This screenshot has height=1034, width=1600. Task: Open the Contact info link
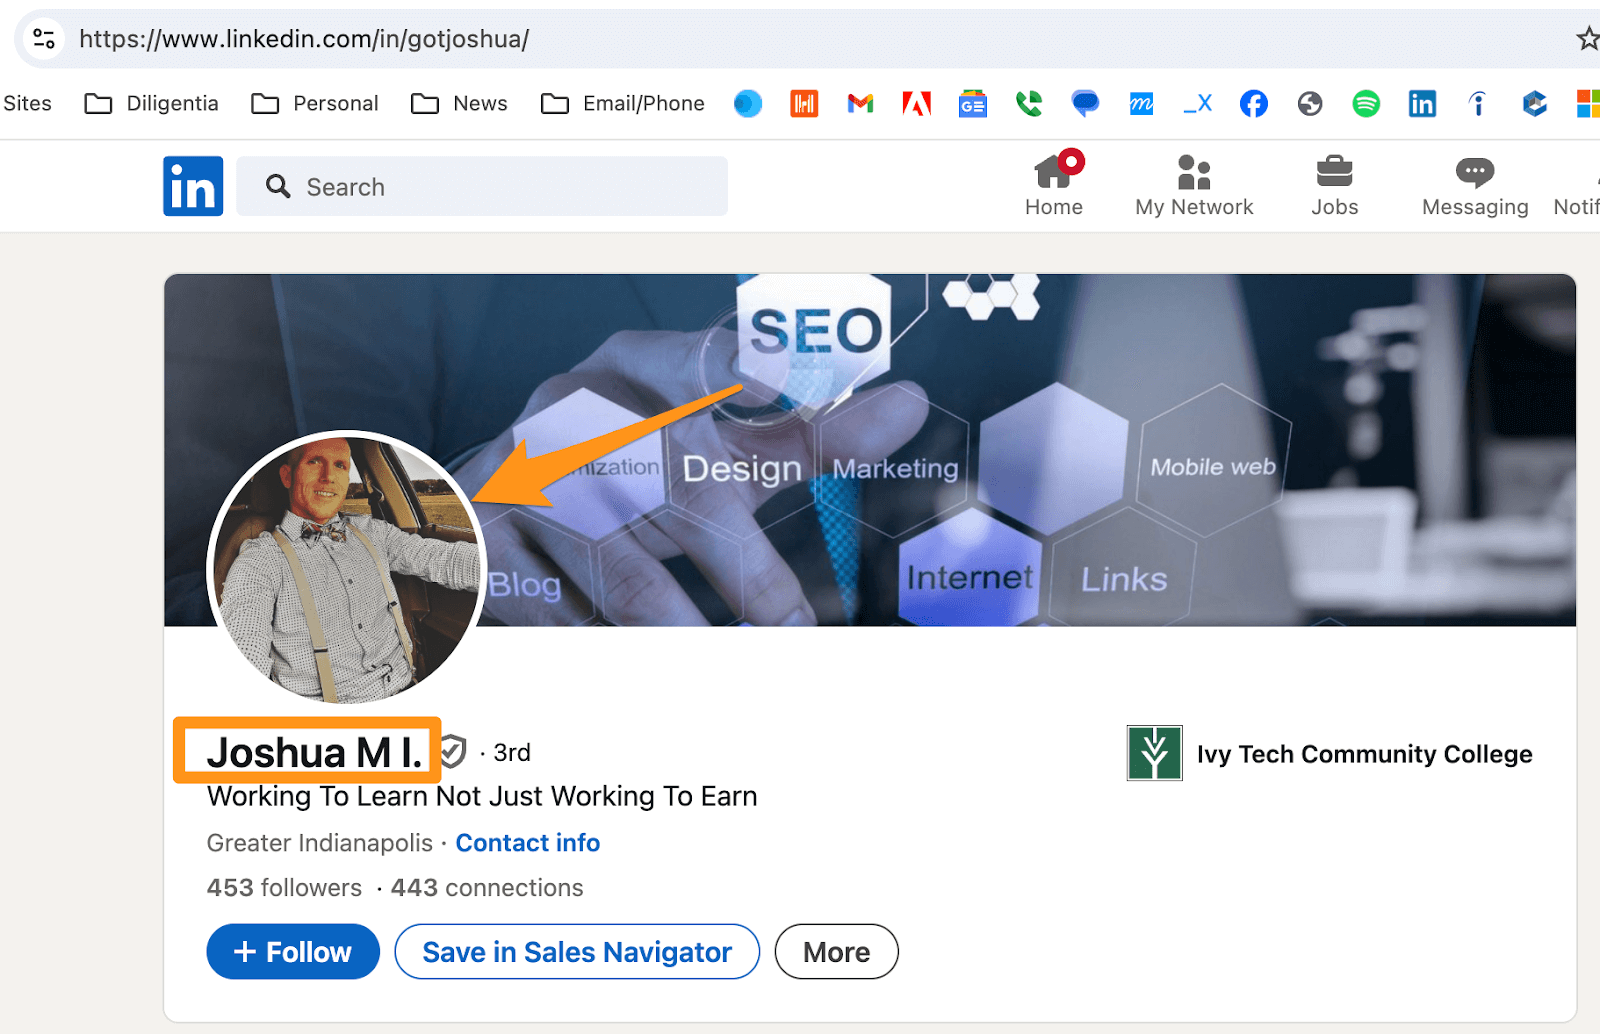click(527, 843)
